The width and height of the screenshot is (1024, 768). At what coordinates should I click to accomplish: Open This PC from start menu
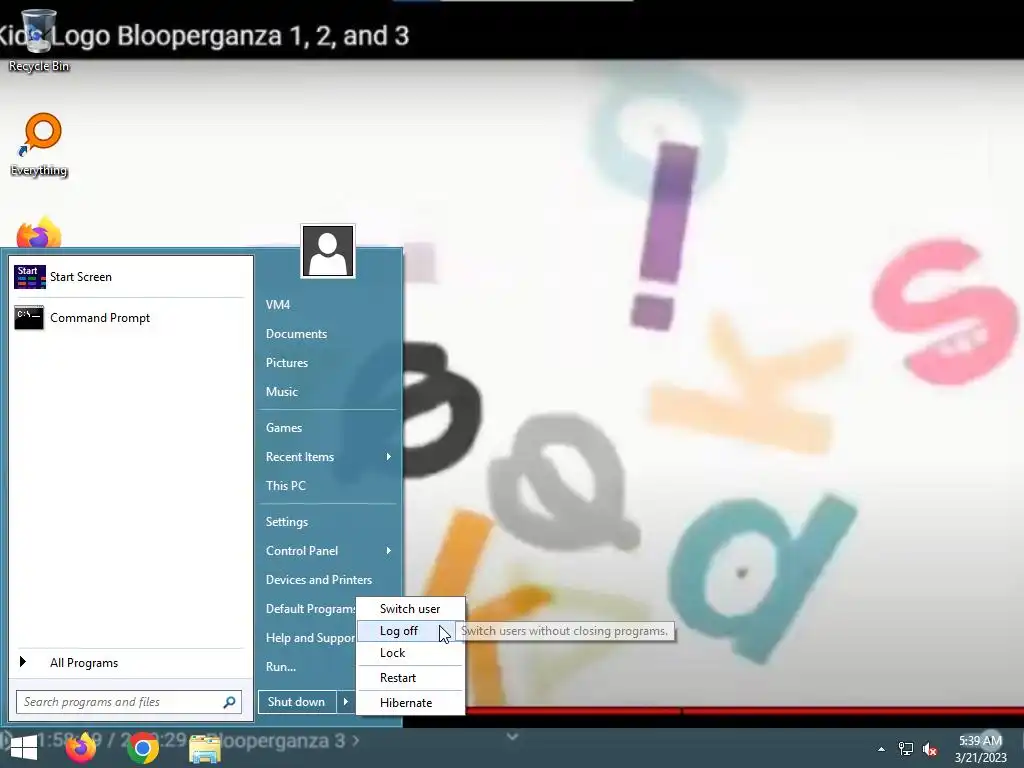(286, 486)
